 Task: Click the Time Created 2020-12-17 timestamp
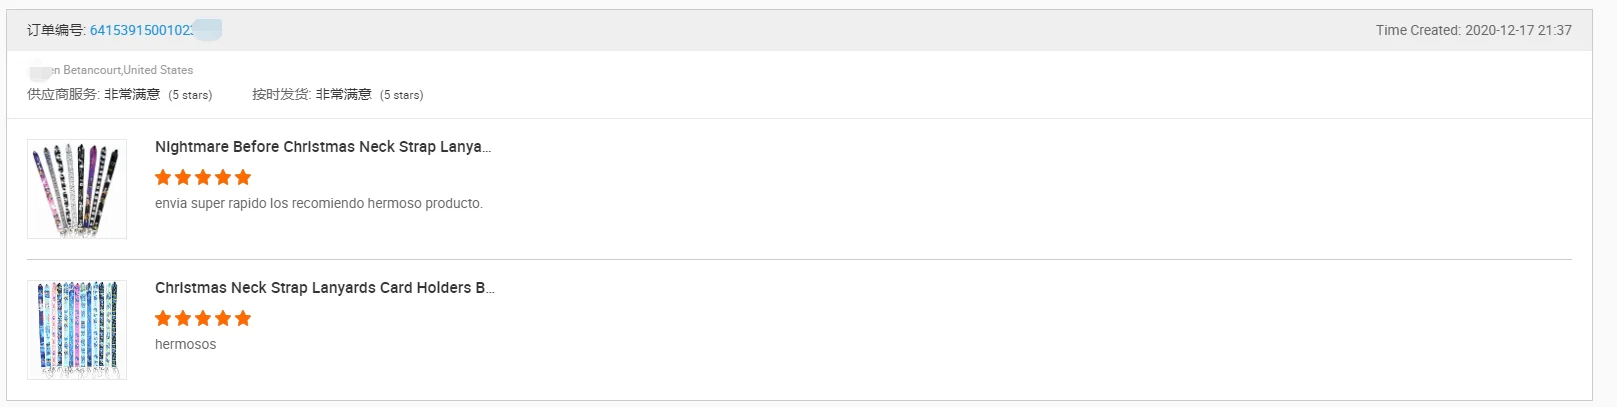(1473, 30)
